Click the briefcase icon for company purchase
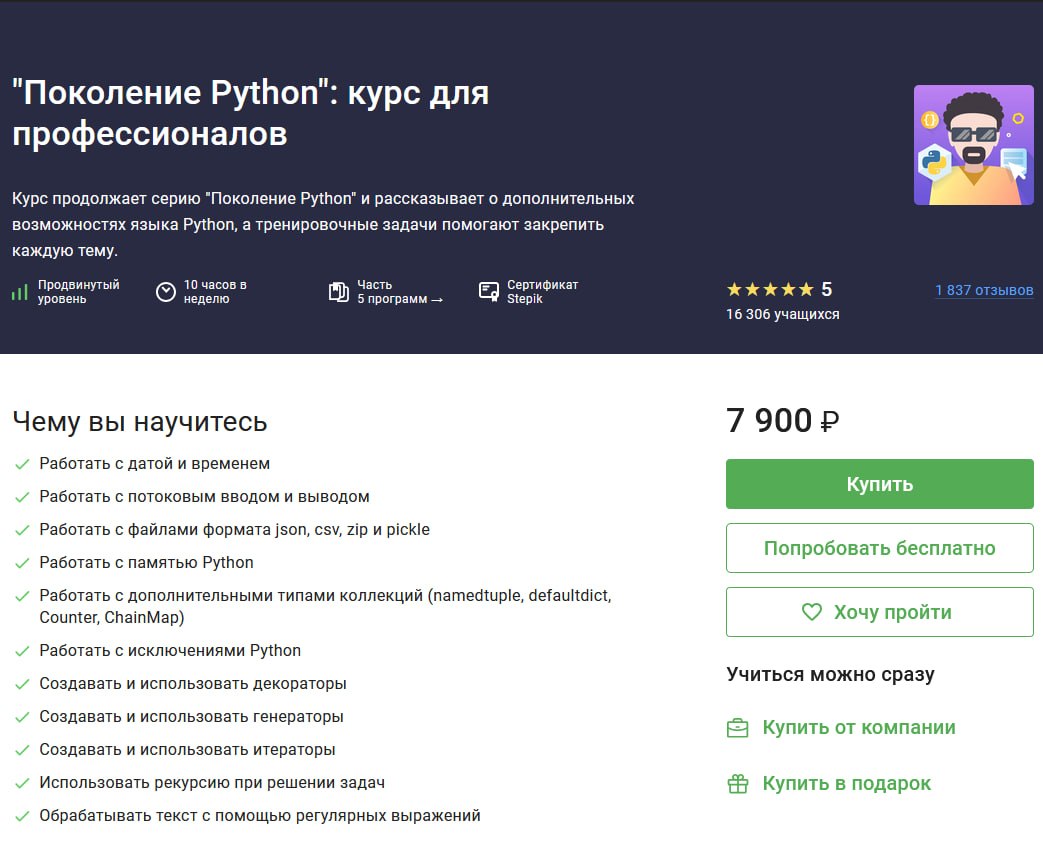The width and height of the screenshot is (1043, 843). [x=737, y=729]
